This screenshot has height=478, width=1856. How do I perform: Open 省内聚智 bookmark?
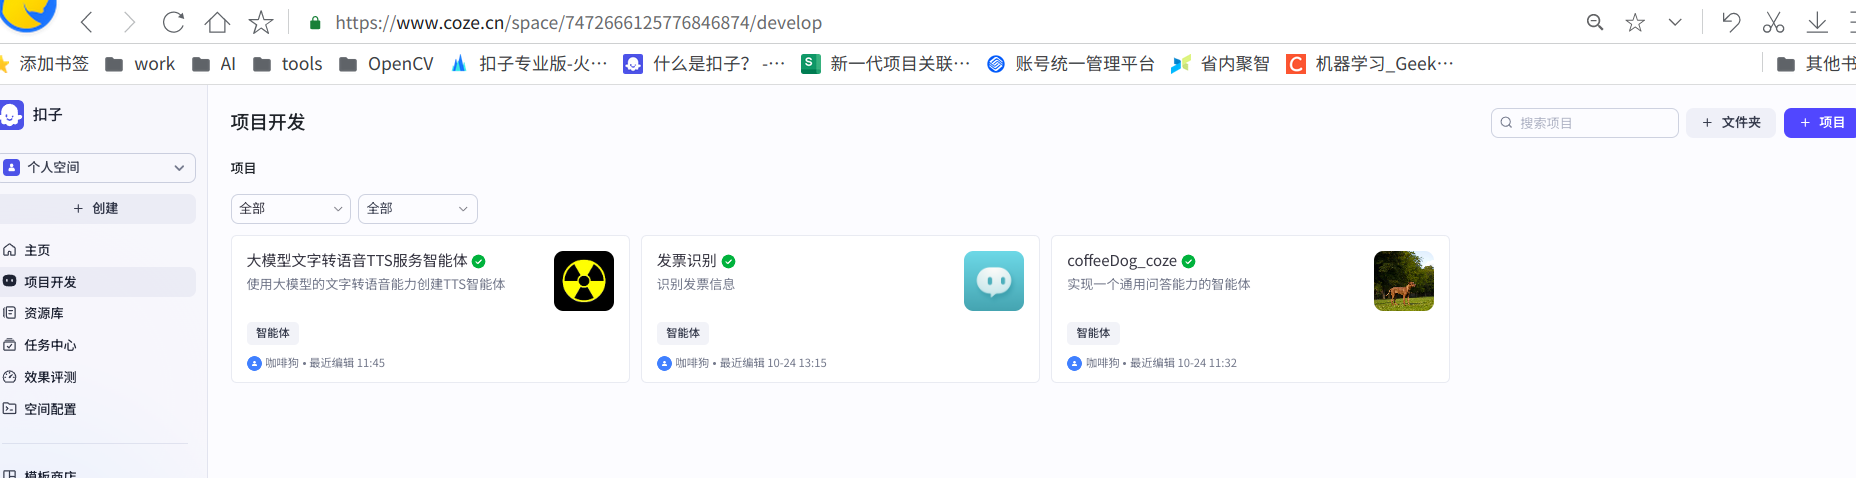(1220, 64)
